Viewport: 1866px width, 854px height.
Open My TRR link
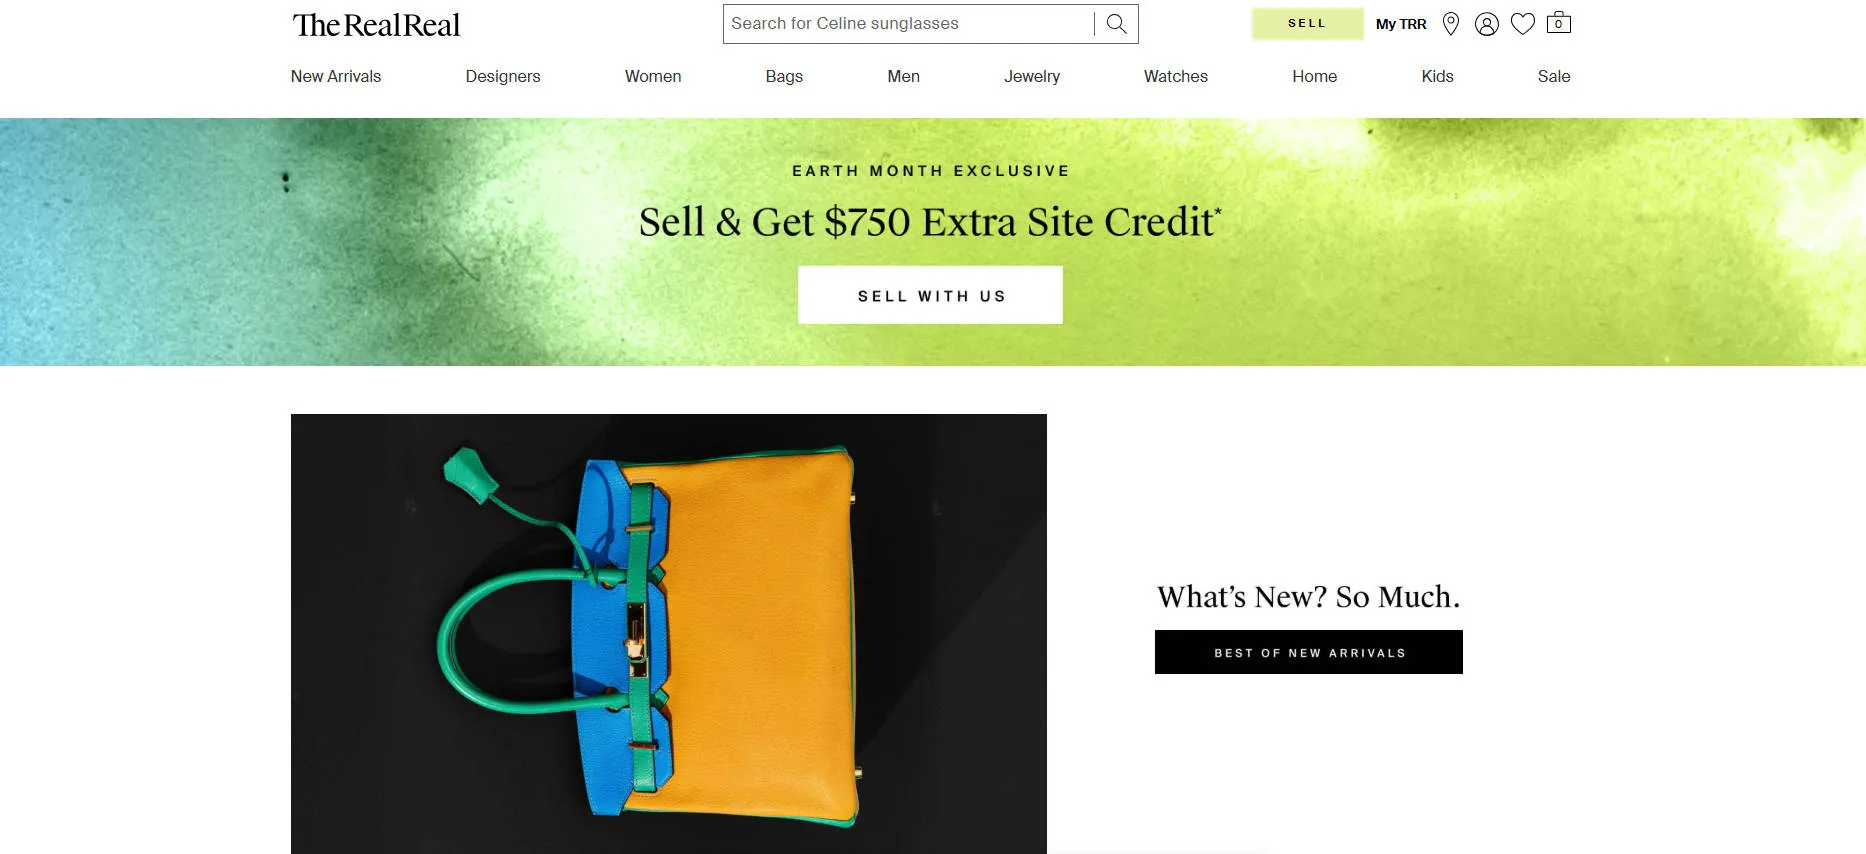click(x=1401, y=24)
